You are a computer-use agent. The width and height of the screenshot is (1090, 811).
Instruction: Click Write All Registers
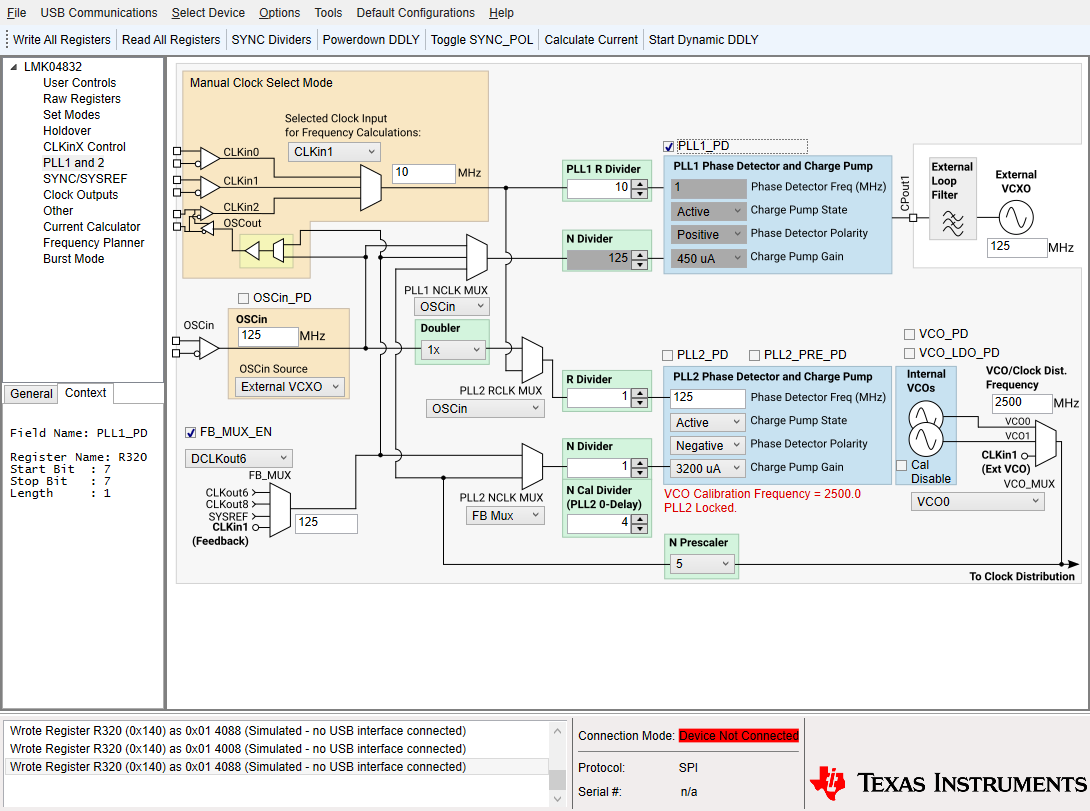pyautogui.click(x=61, y=40)
